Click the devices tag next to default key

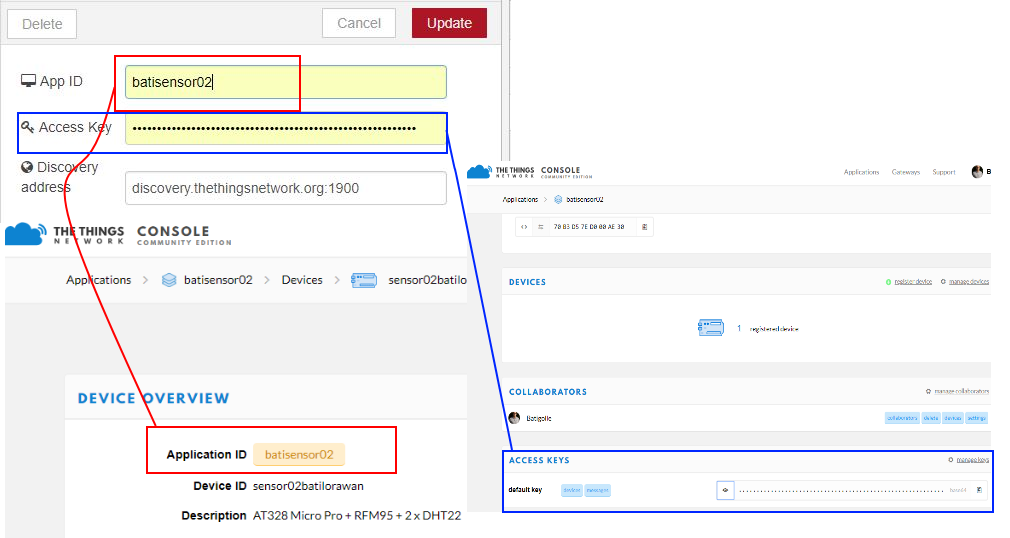tap(571, 490)
